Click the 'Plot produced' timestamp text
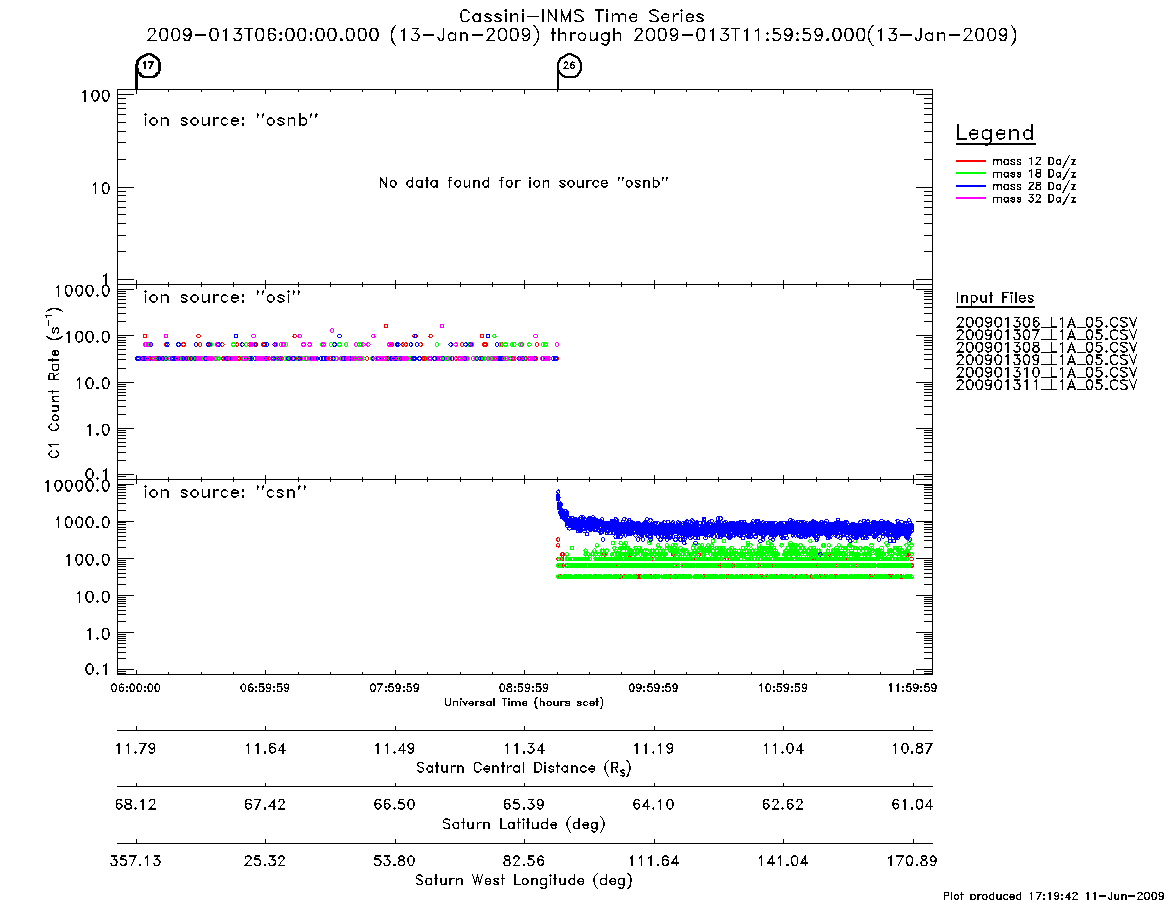 pyautogui.click(x=1054, y=896)
